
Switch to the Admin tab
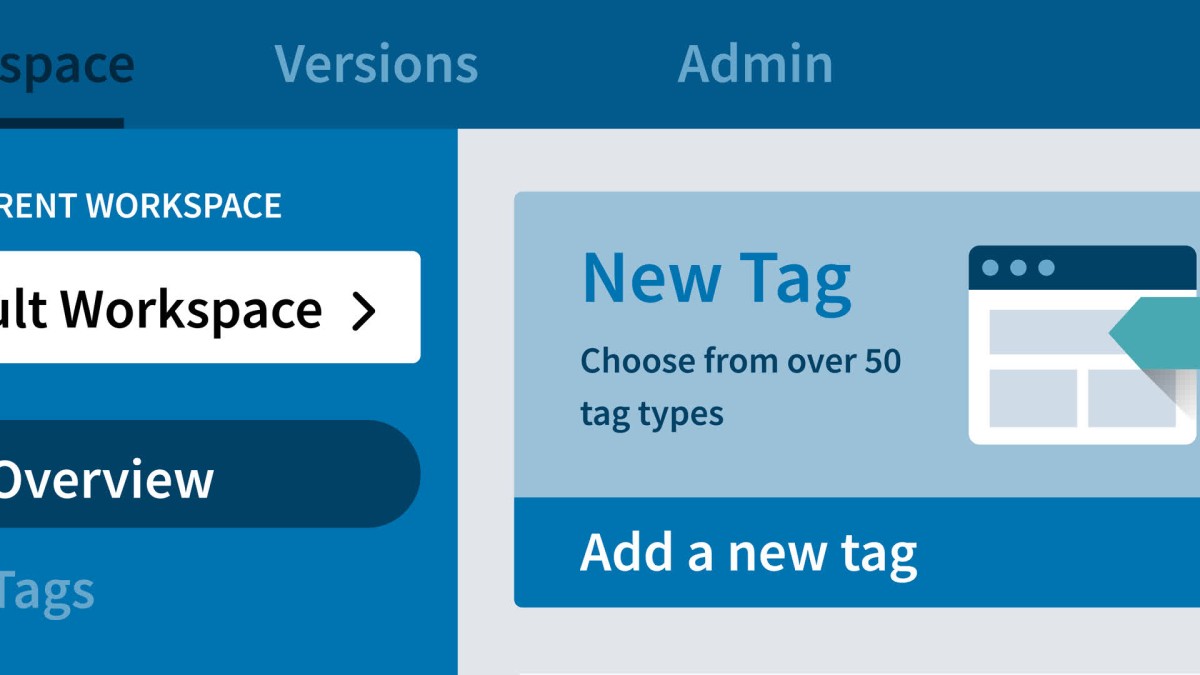755,64
